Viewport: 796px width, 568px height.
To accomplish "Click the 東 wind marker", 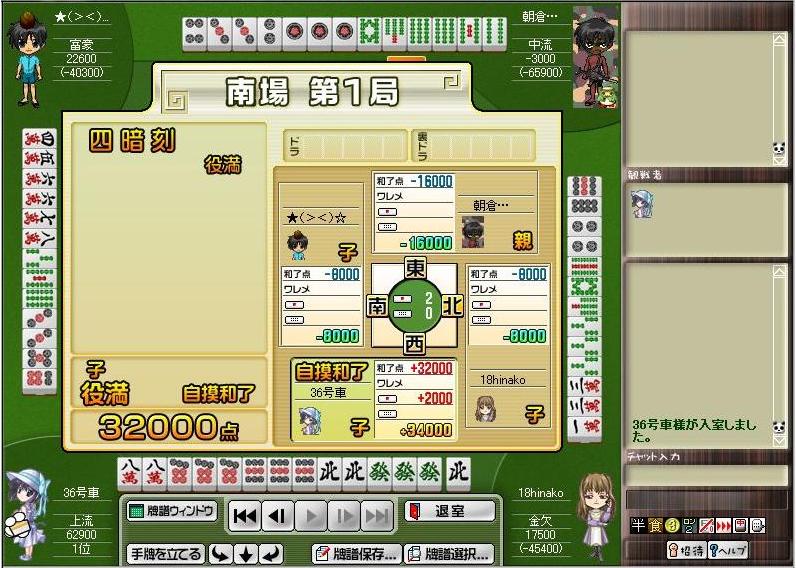I will [x=415, y=268].
